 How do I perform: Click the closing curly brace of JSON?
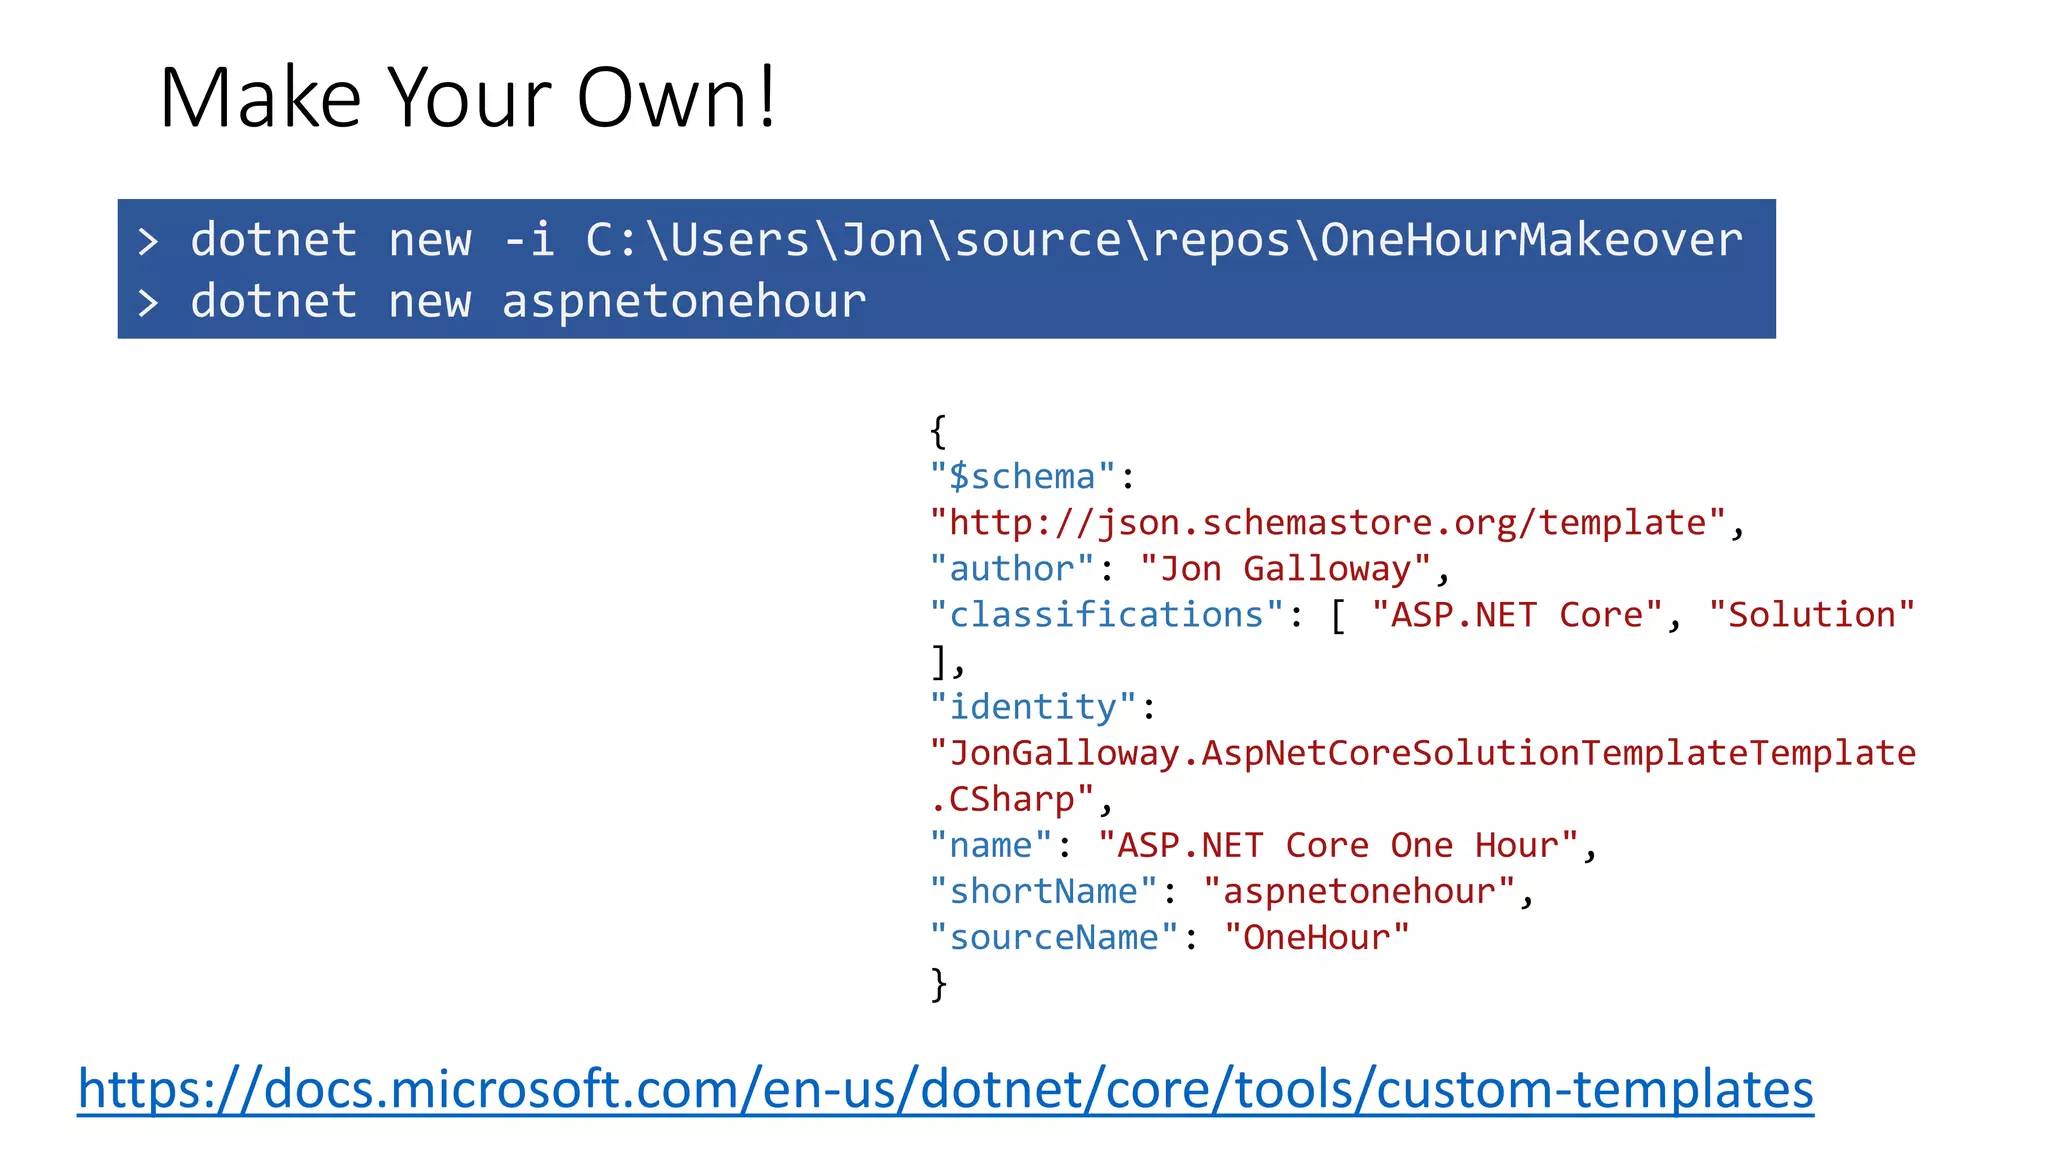[x=938, y=984]
